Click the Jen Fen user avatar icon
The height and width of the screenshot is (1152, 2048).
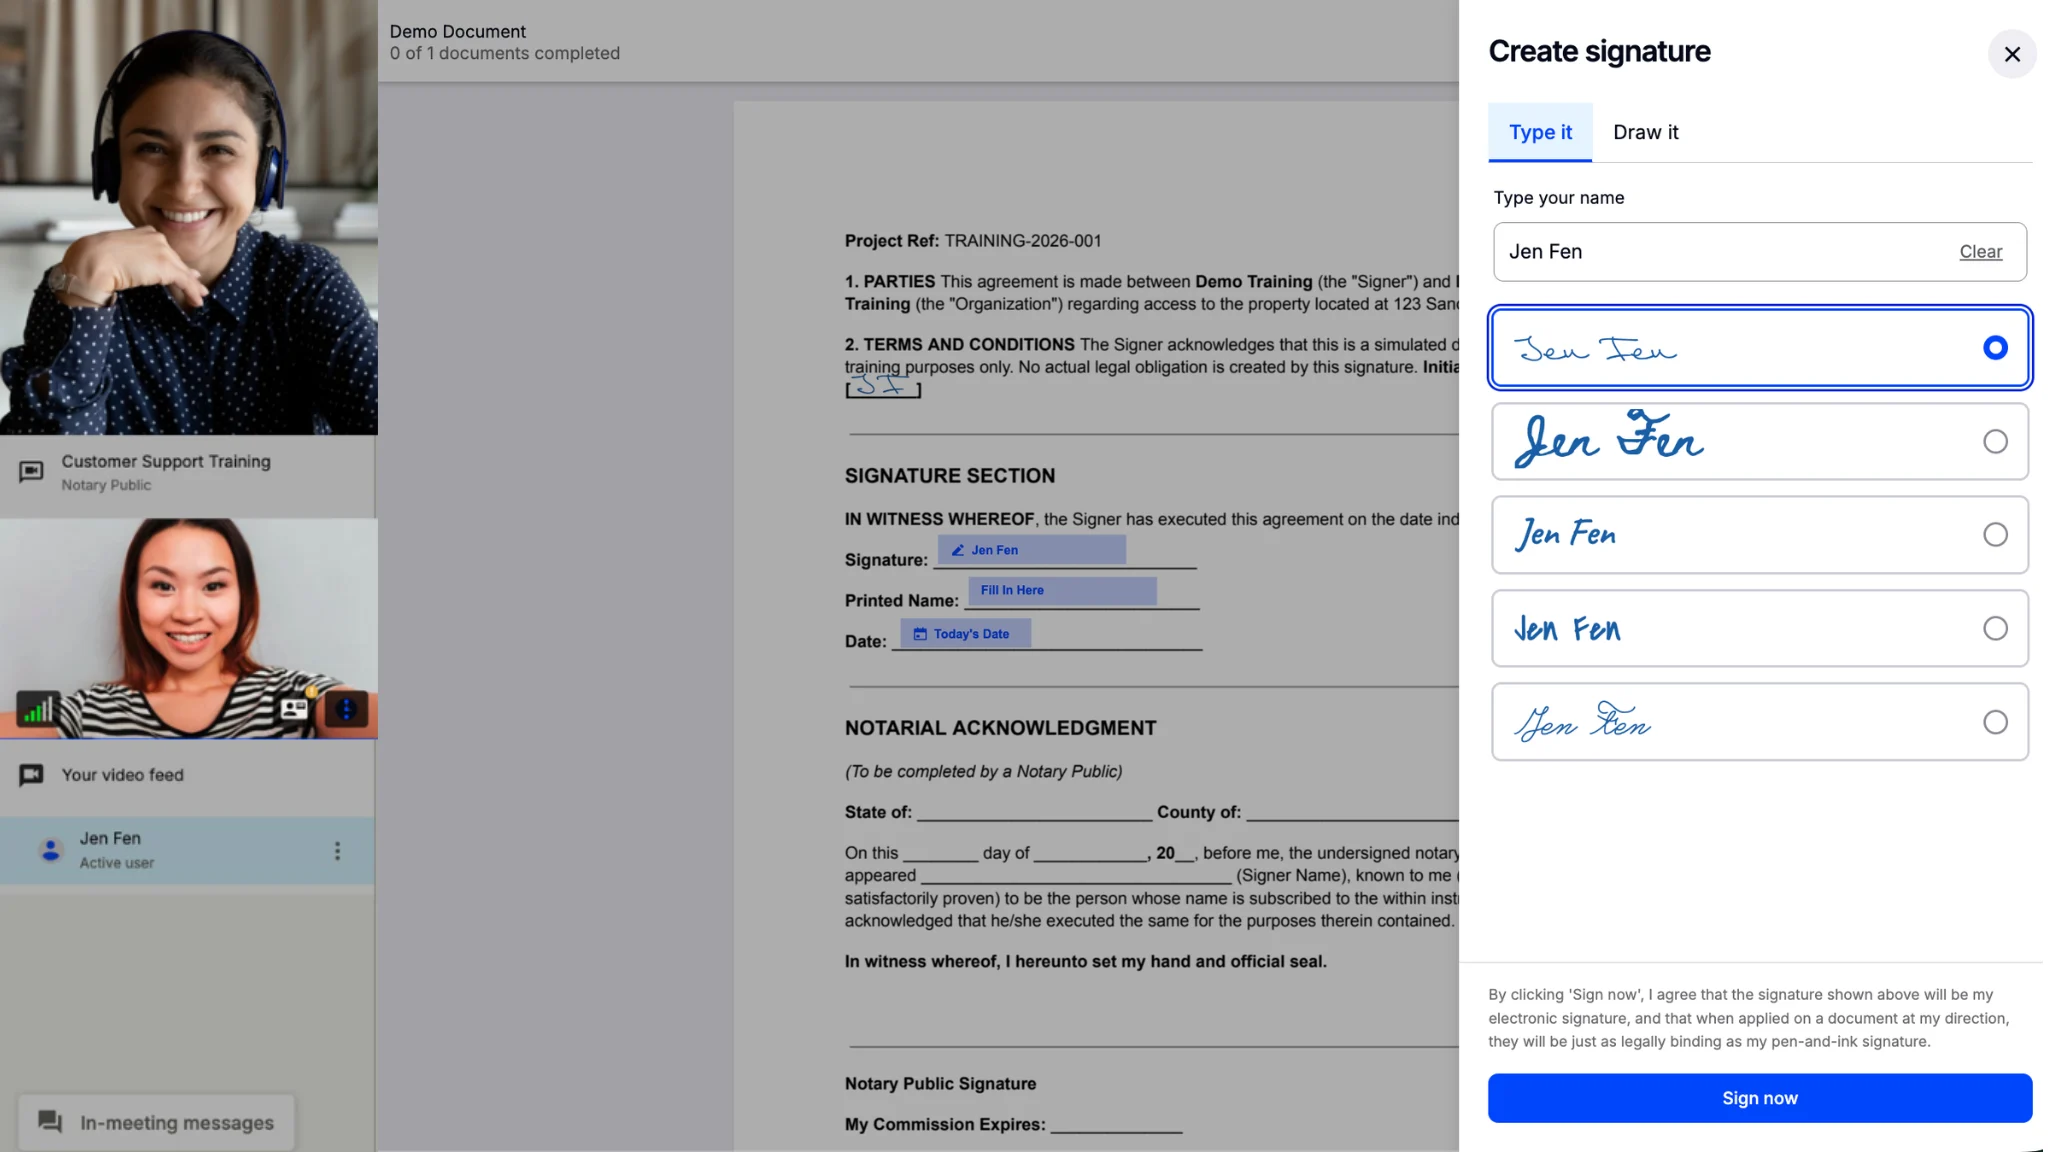click(50, 850)
